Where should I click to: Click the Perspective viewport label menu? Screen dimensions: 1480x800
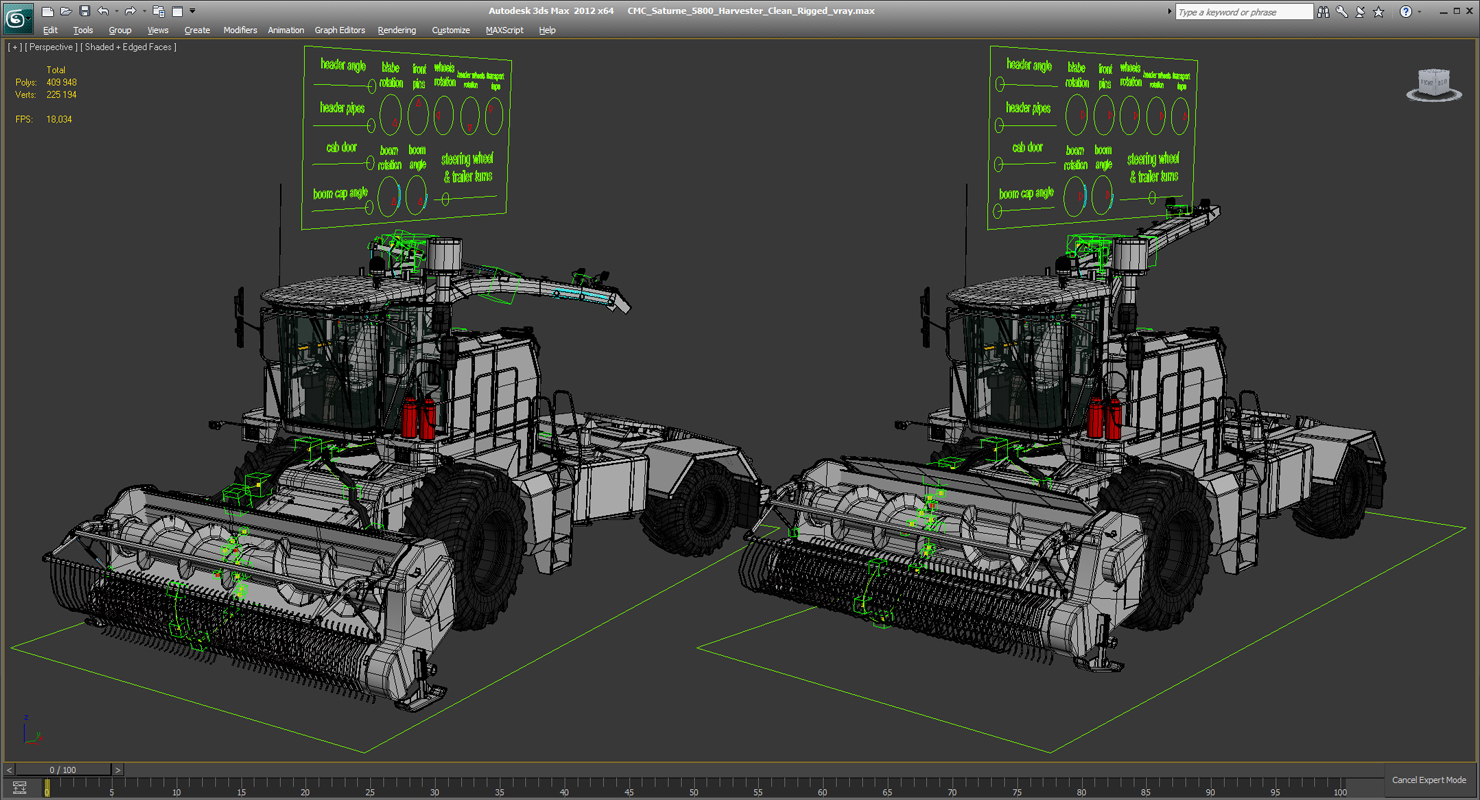coord(50,47)
